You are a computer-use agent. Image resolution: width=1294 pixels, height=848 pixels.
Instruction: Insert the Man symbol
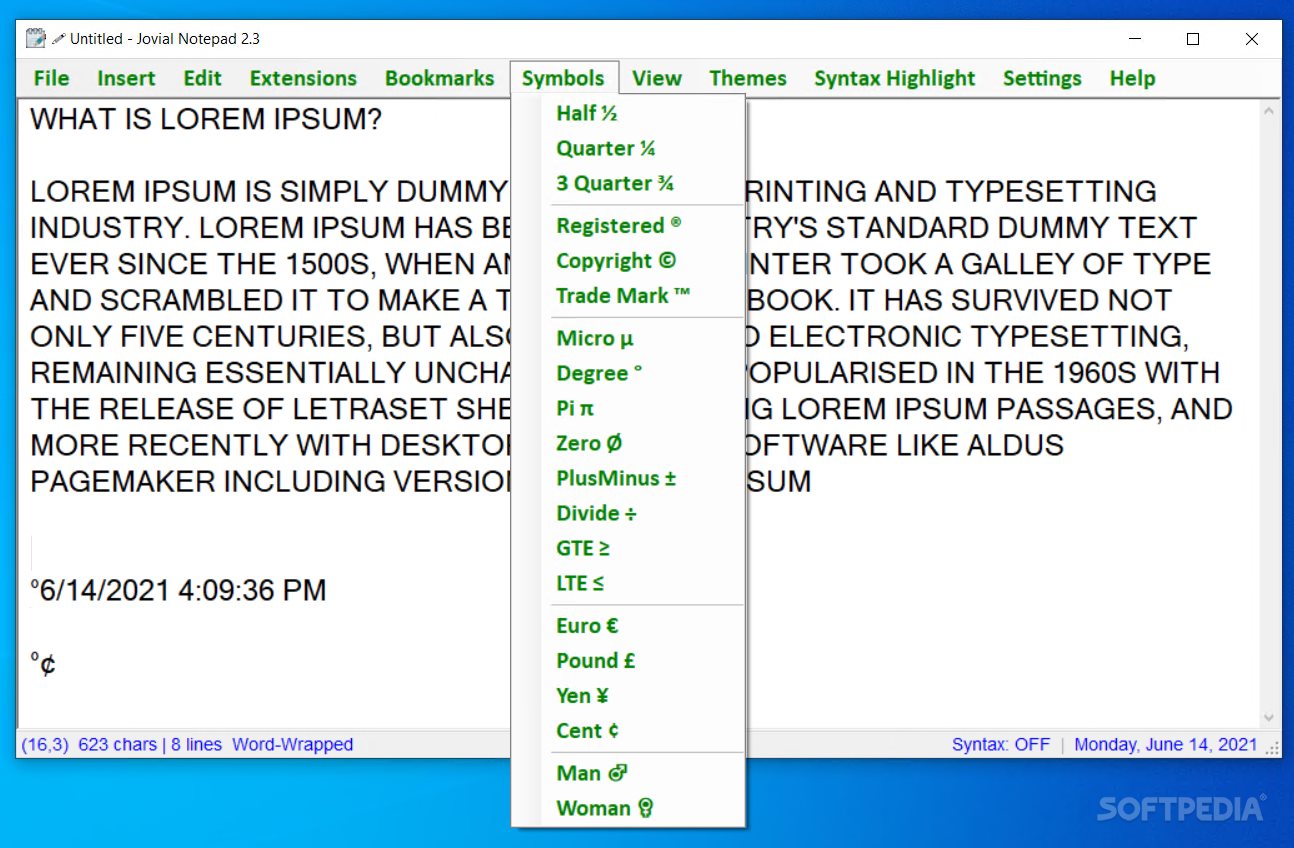pos(628,773)
